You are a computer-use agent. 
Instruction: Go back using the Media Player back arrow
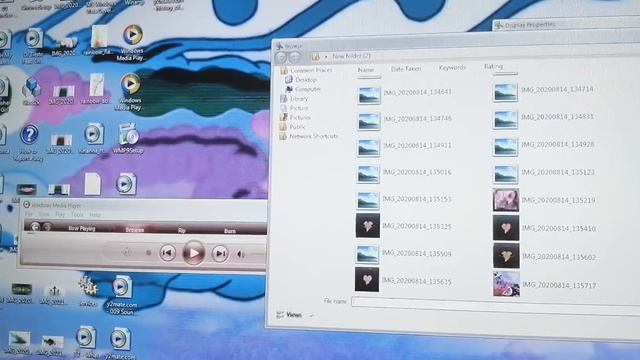coord(36,227)
